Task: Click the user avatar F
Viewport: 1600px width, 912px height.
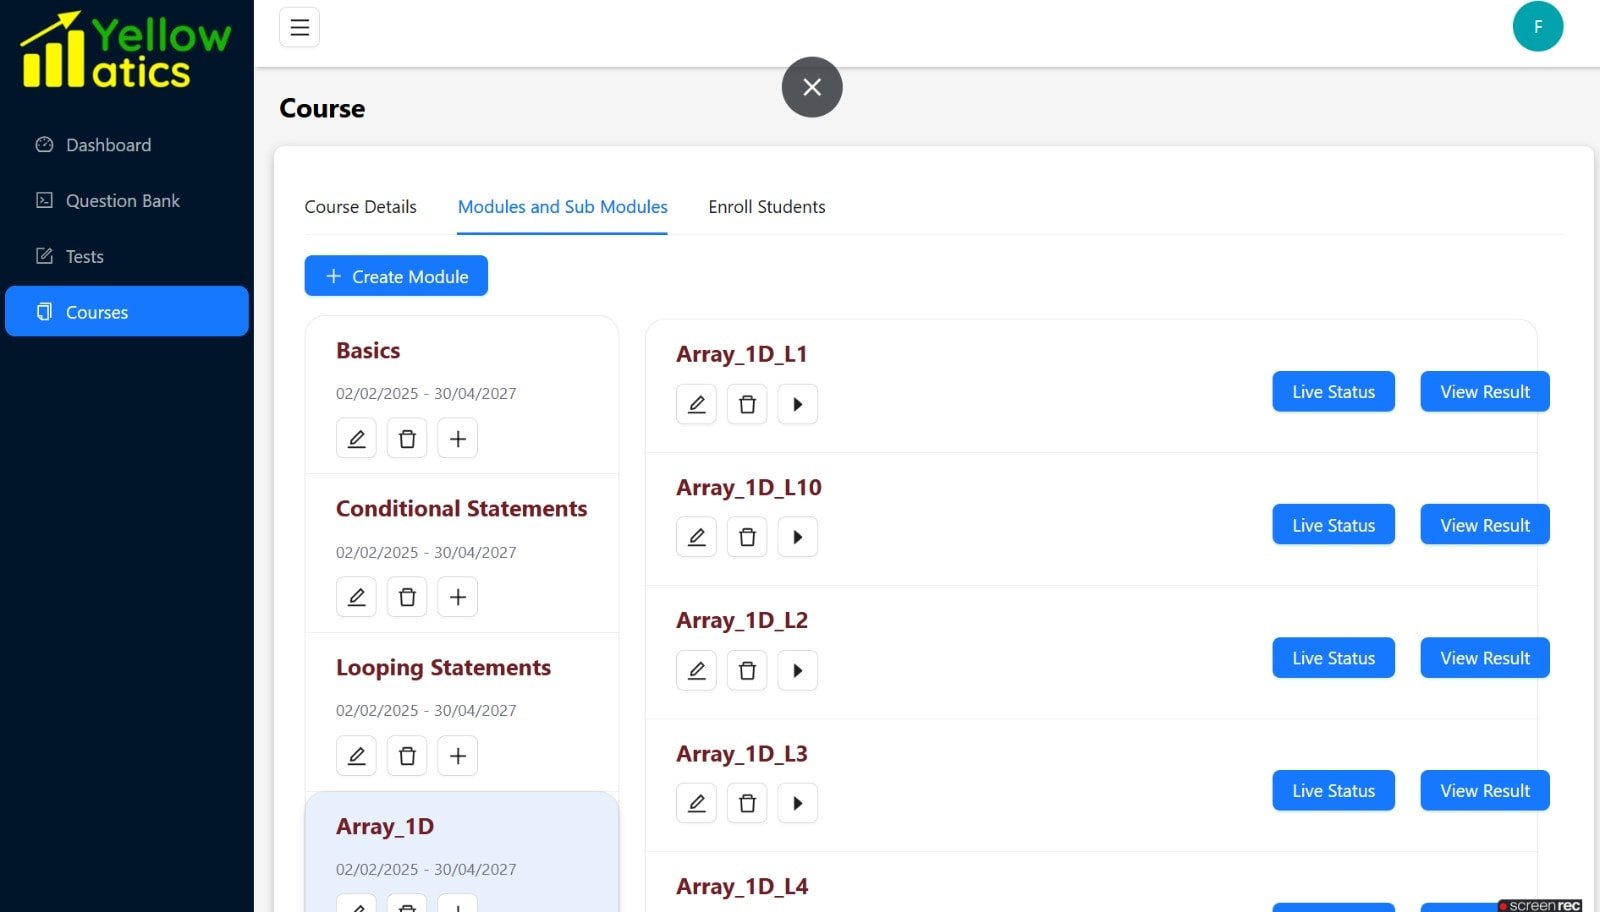Action: (1537, 27)
